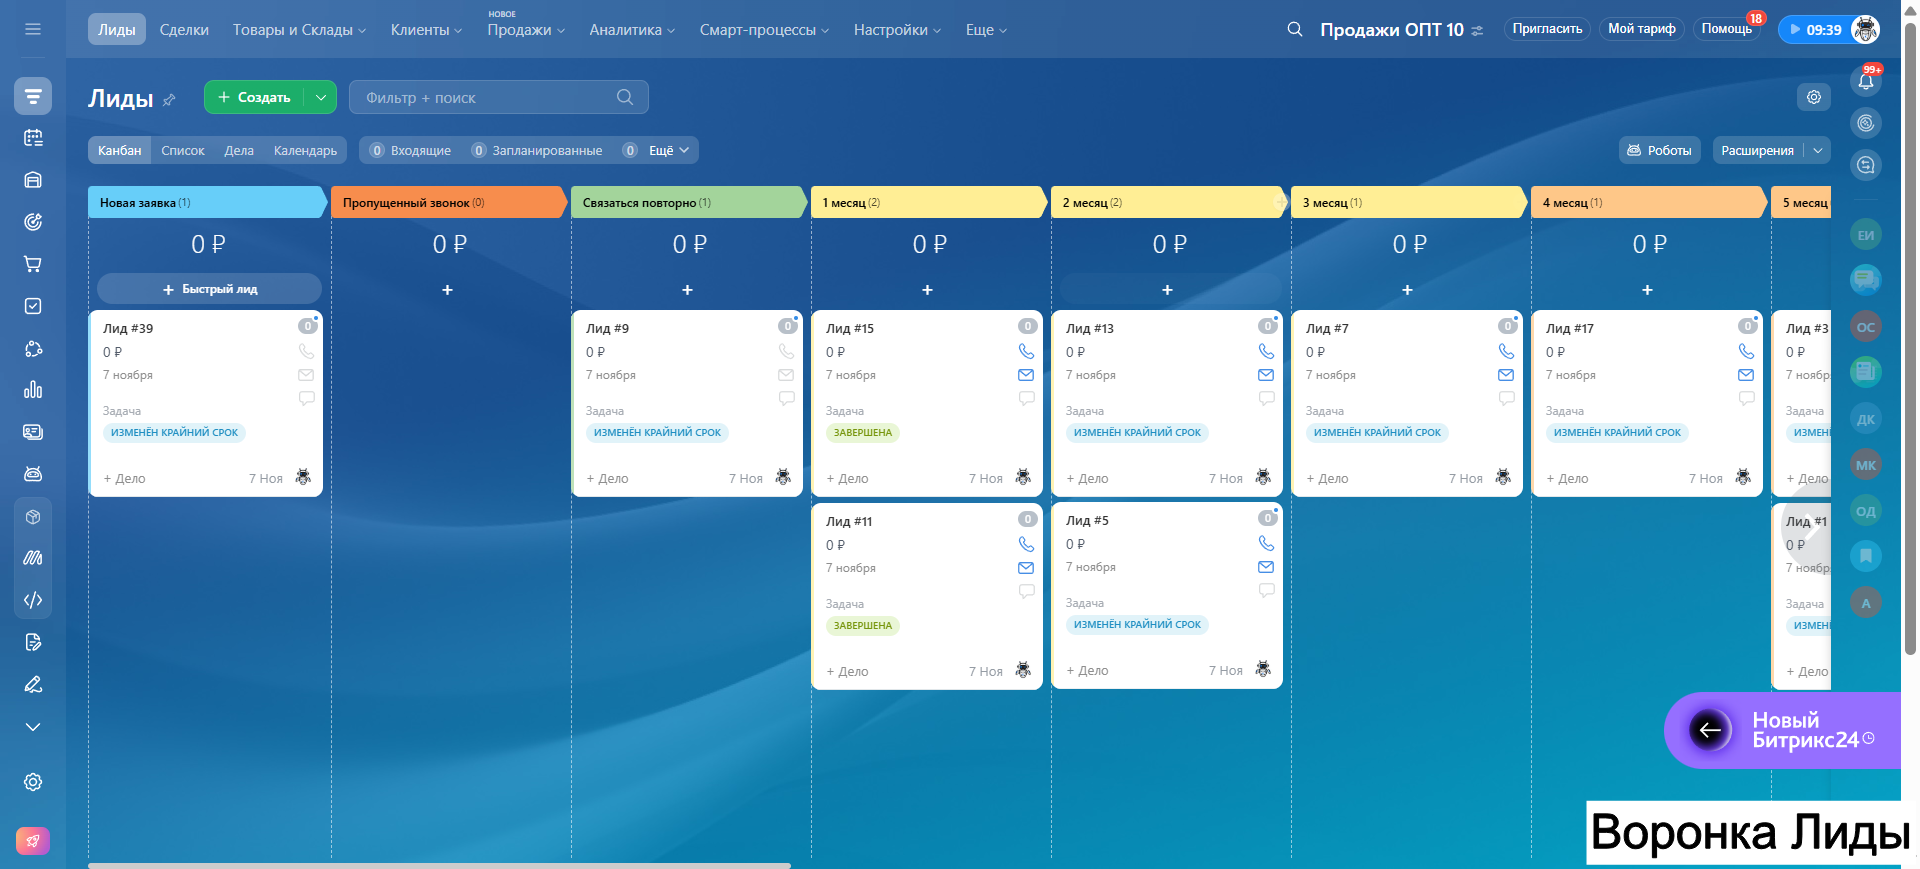Open the Роботы button
This screenshot has width=1920, height=869.
(1660, 151)
